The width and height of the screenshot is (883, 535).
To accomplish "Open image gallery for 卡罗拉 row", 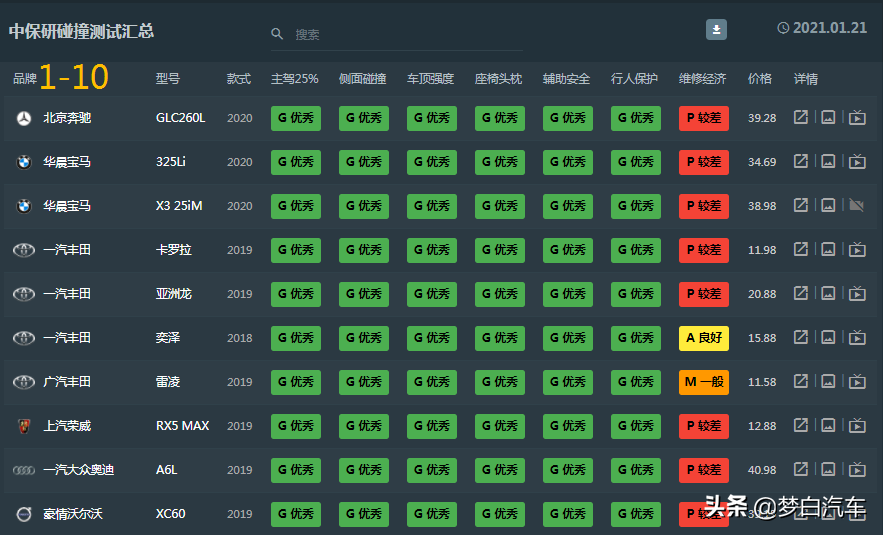I will pos(828,249).
